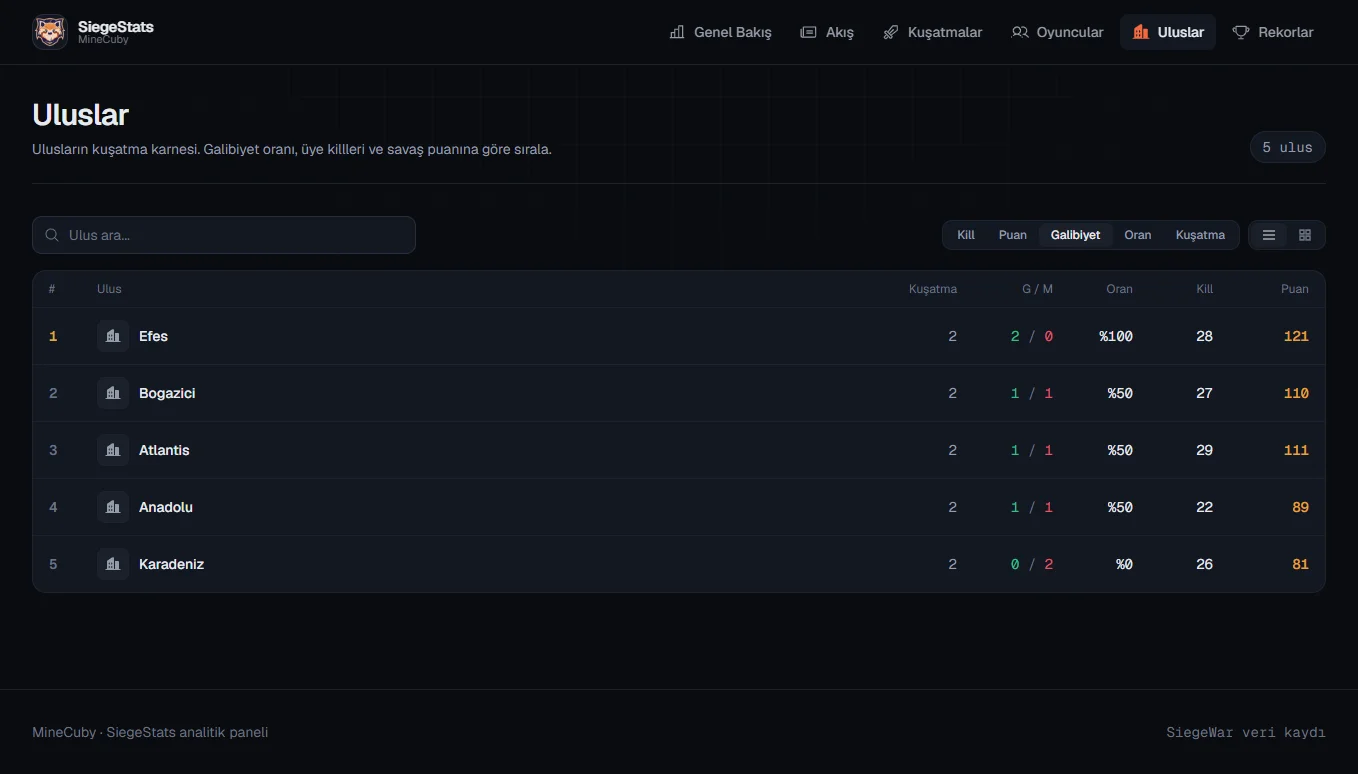Click the SiegeStats fox logo icon

click(x=50, y=32)
